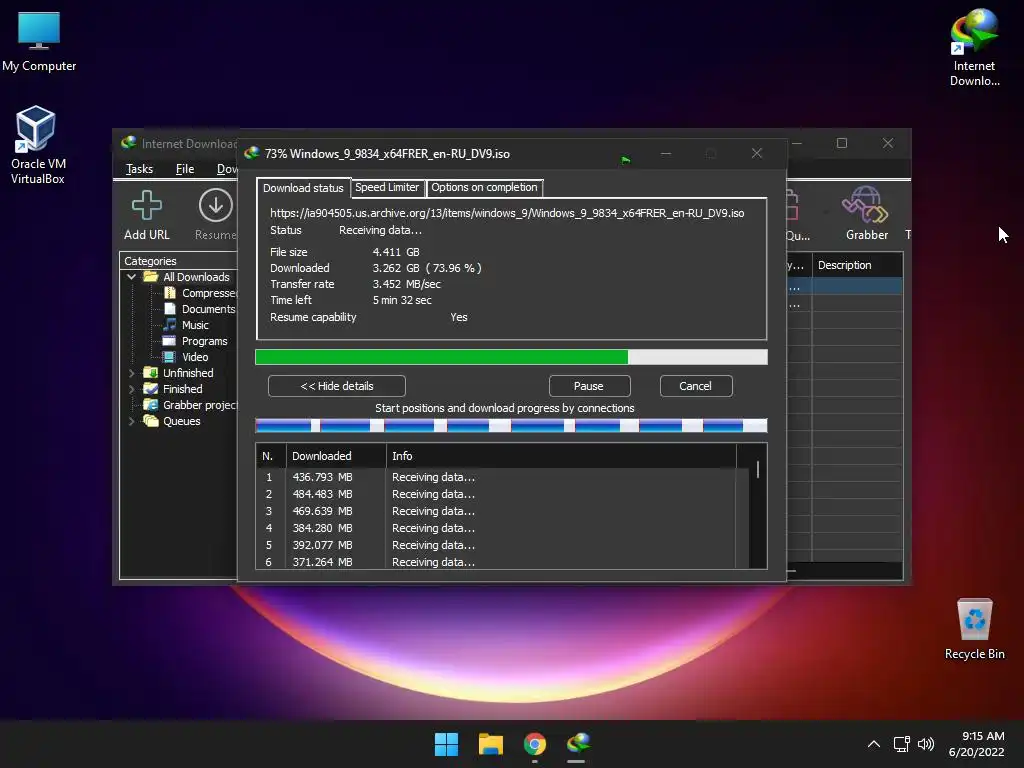Click the 3.452 MB/sec transfer rate value
This screenshot has height=768, width=1024.
click(x=406, y=284)
